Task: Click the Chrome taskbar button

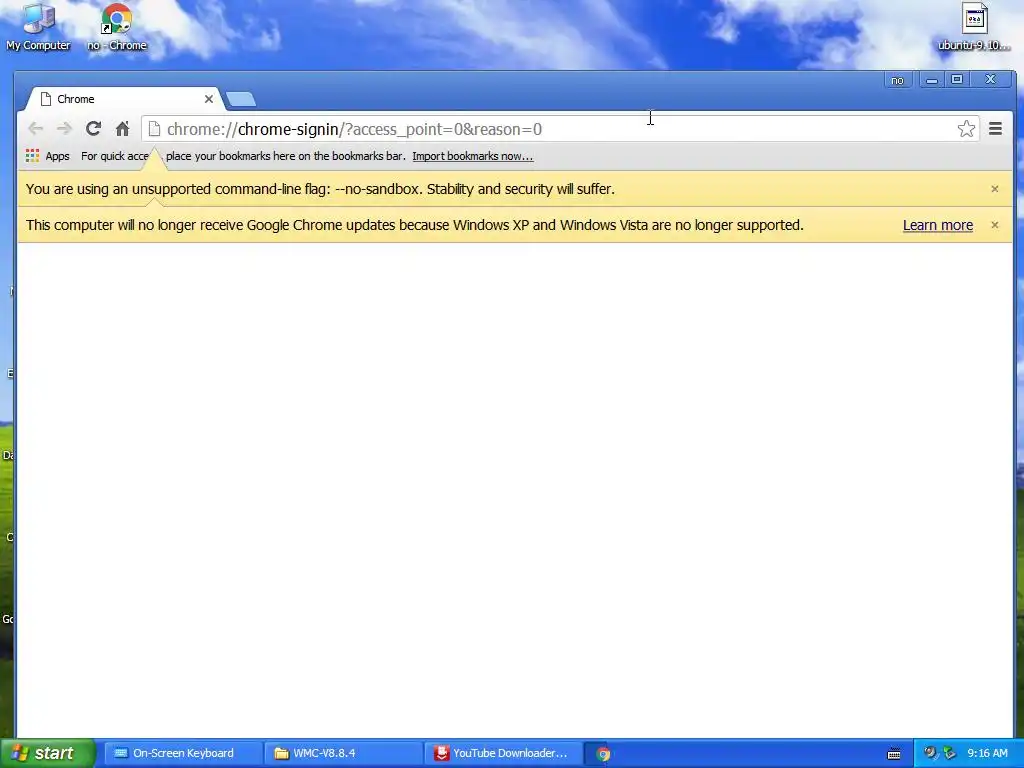Action: (x=603, y=754)
